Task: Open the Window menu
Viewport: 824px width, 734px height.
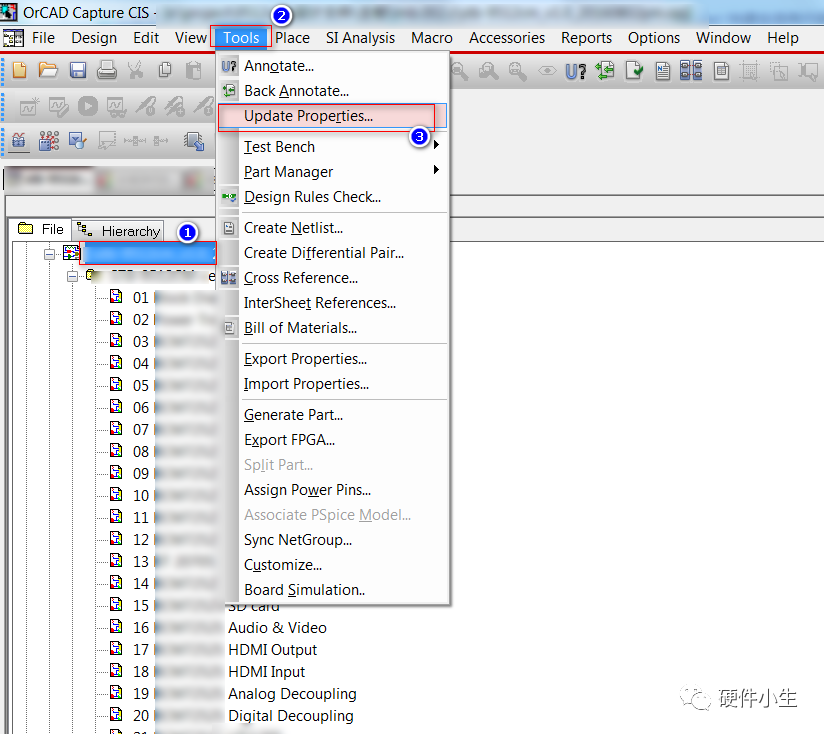Action: pyautogui.click(x=723, y=38)
